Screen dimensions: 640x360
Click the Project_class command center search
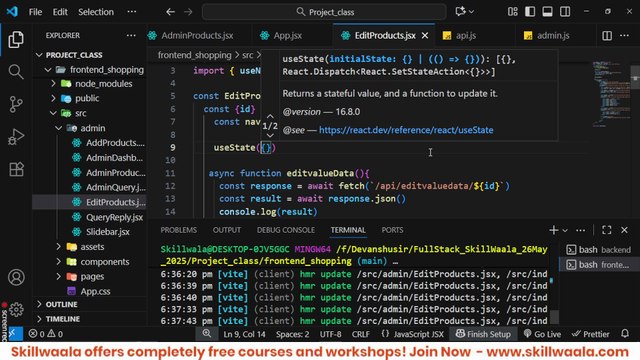point(324,12)
